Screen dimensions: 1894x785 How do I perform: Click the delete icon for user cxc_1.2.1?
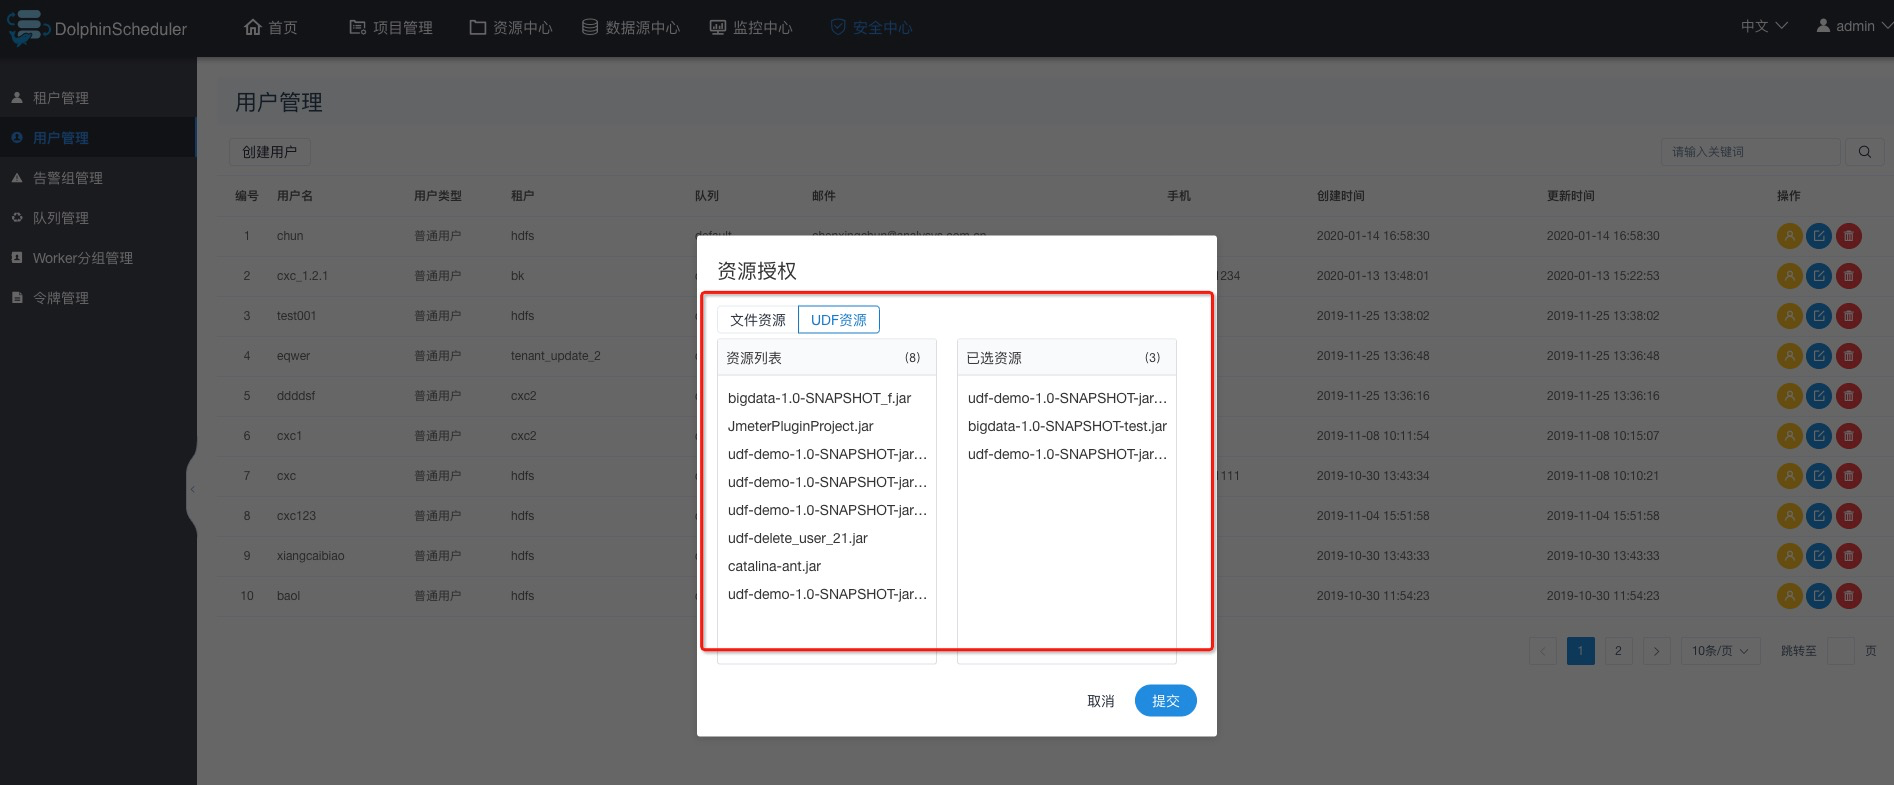(x=1849, y=276)
